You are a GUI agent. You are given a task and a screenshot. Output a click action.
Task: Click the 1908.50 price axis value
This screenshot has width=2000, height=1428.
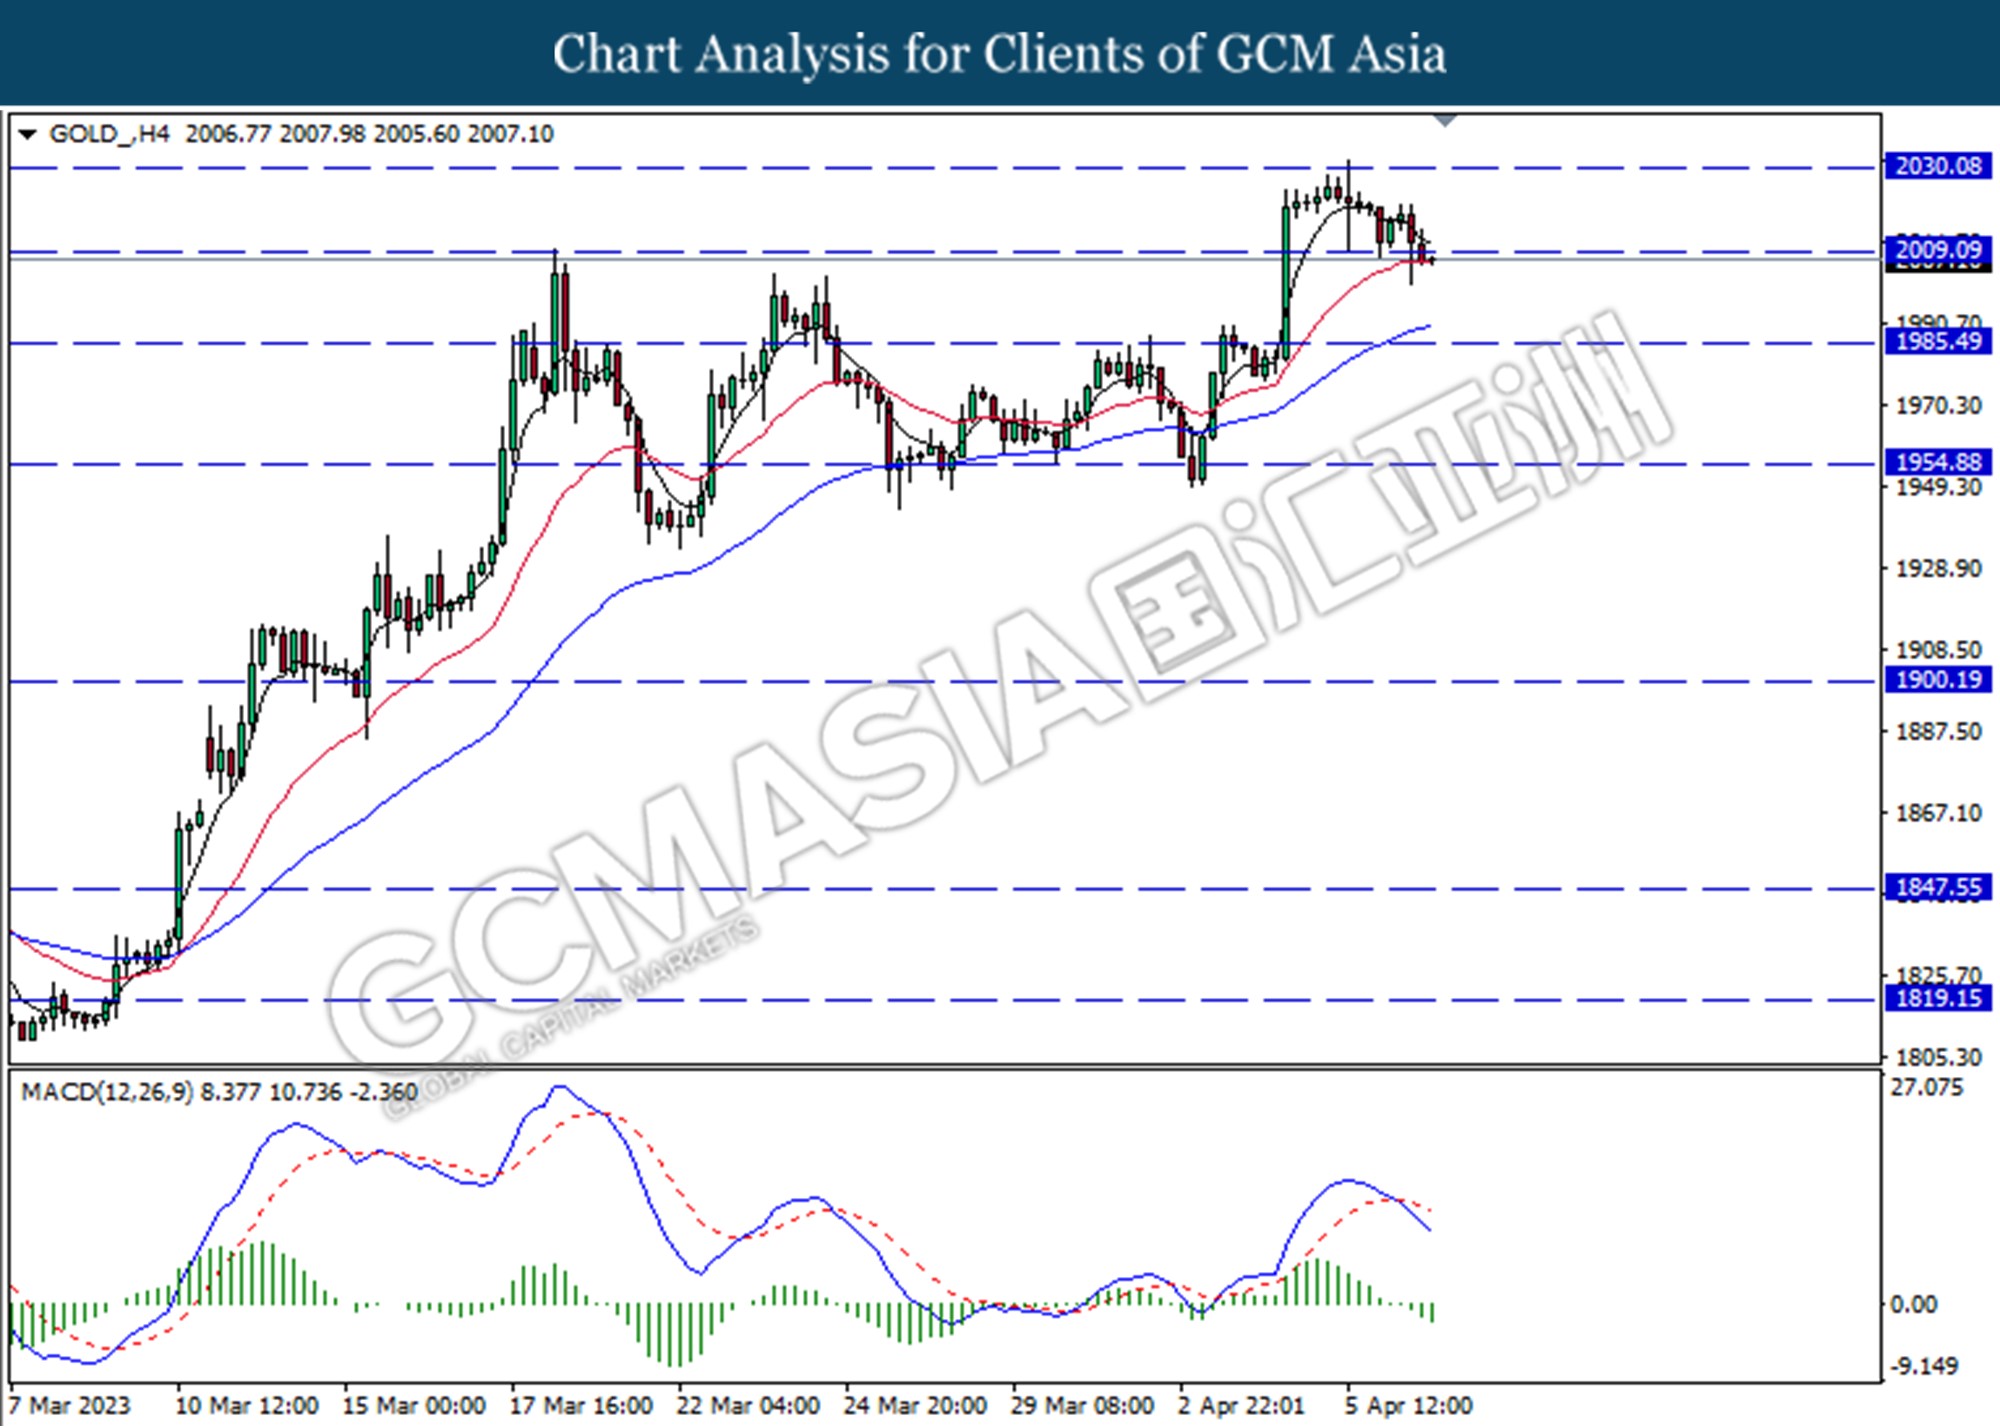point(1939,650)
